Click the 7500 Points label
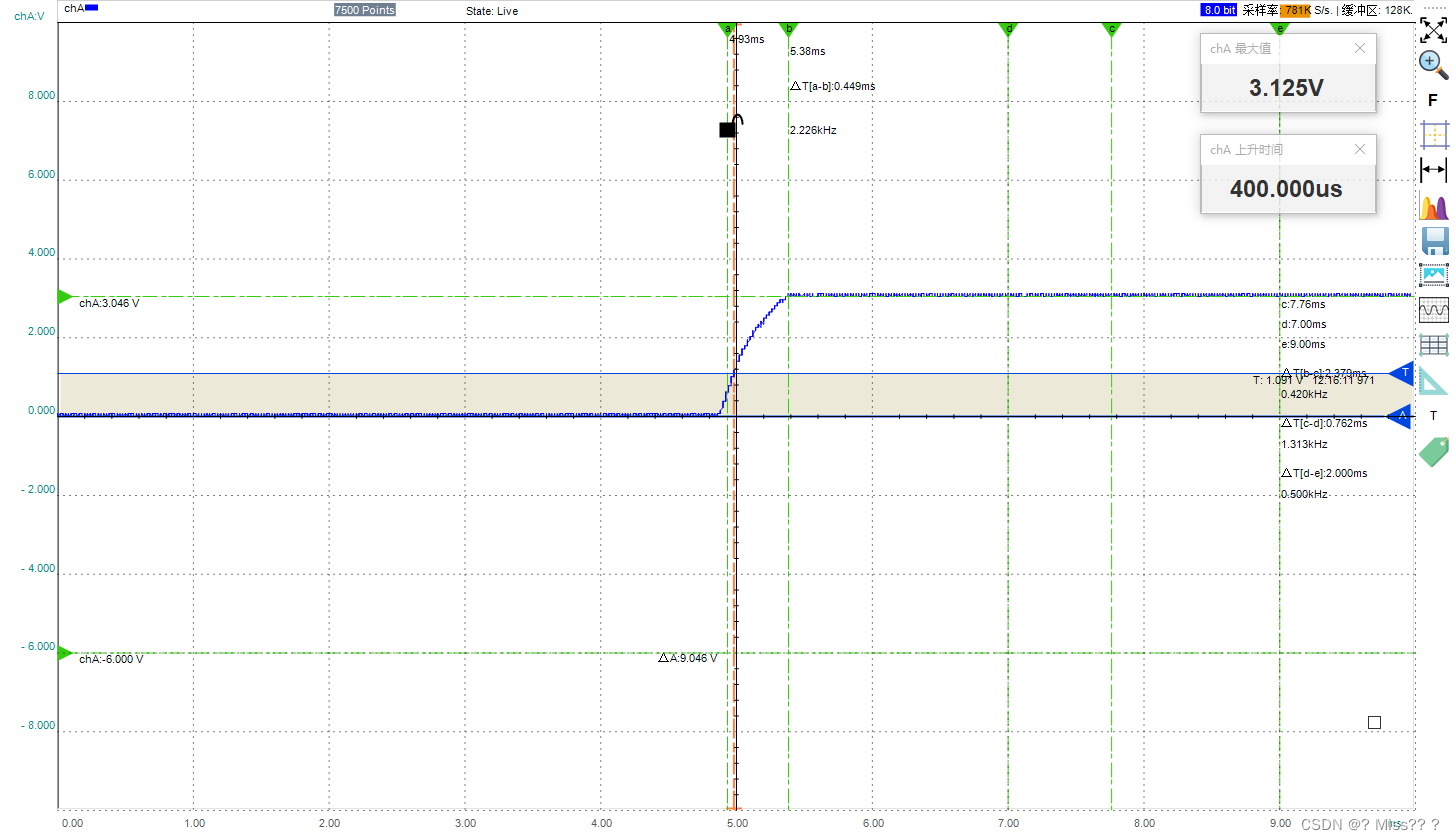The width and height of the screenshot is (1455, 840). click(x=364, y=10)
